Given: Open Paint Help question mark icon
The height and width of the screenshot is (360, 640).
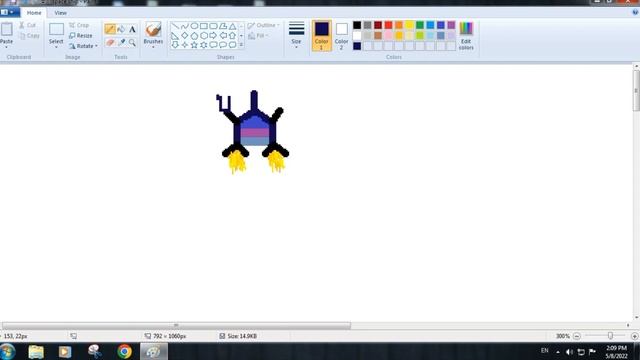Looking at the screenshot, I should [635, 12].
